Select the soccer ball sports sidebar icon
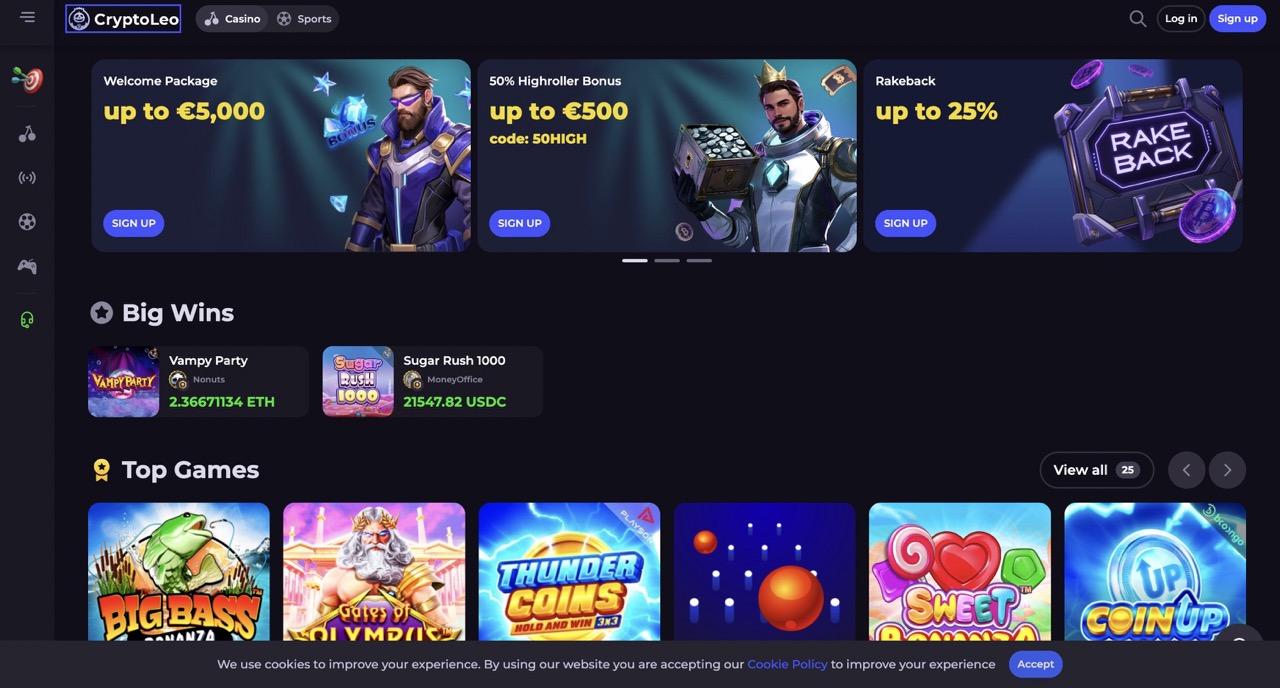Screen dimensions: 1280x688 point(27,222)
